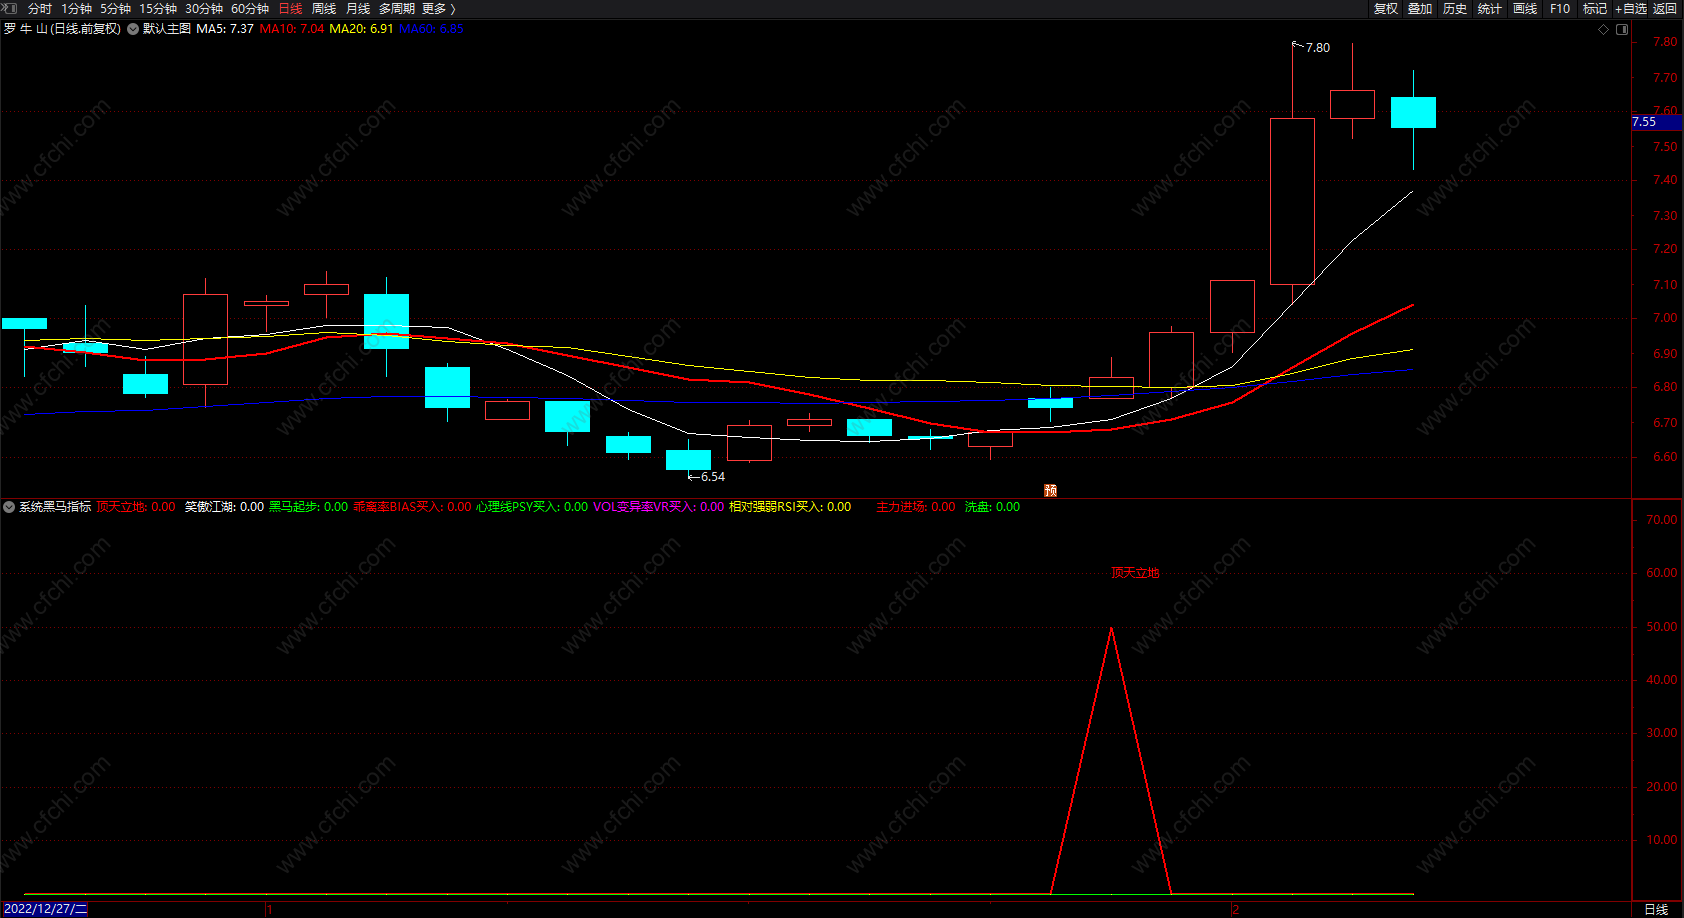The image size is (1684, 918).
Task: Click the tall red limit-up candlestick
Action: pyautogui.click(x=1292, y=201)
